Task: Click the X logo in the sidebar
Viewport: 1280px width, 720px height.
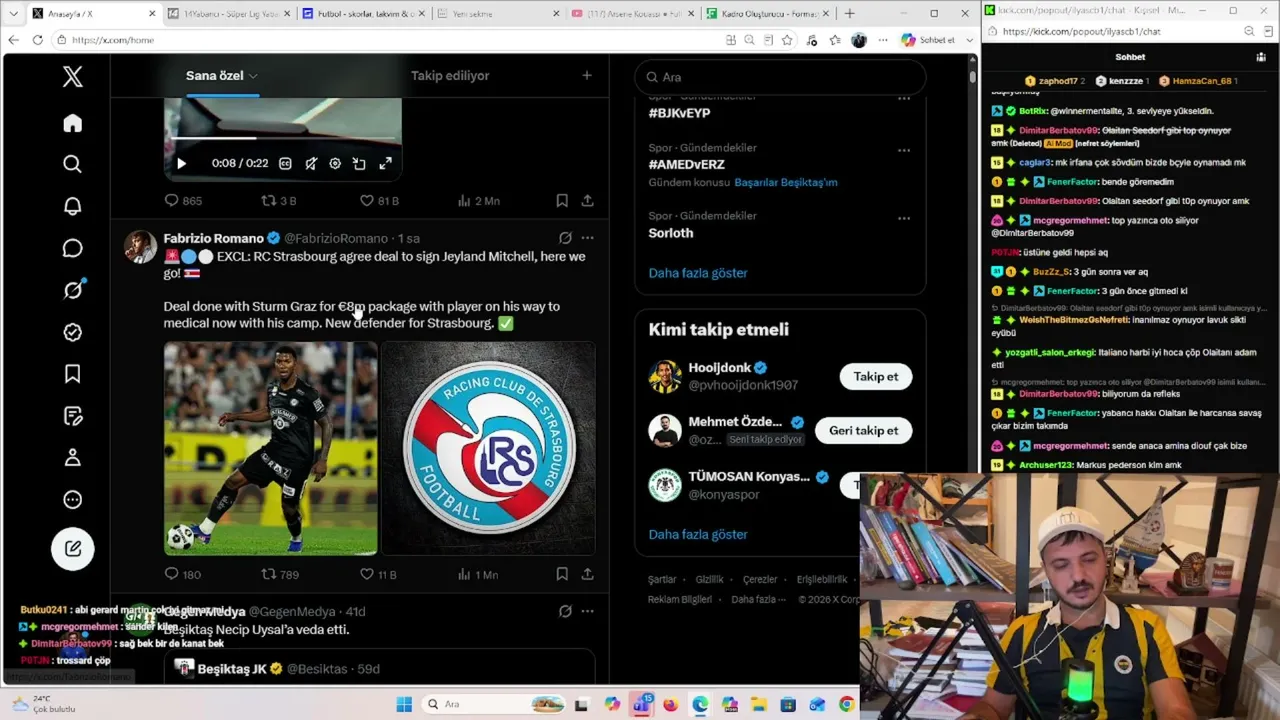Action: tap(72, 77)
